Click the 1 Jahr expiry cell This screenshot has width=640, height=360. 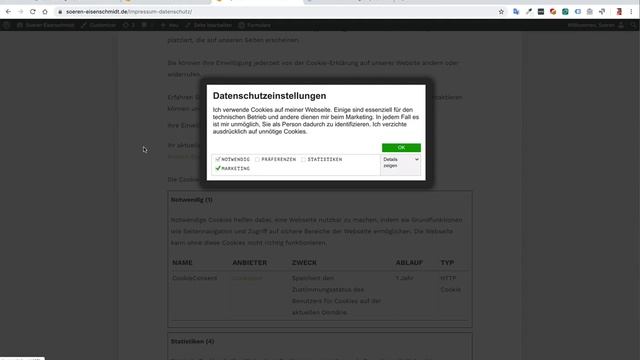[x=404, y=278]
